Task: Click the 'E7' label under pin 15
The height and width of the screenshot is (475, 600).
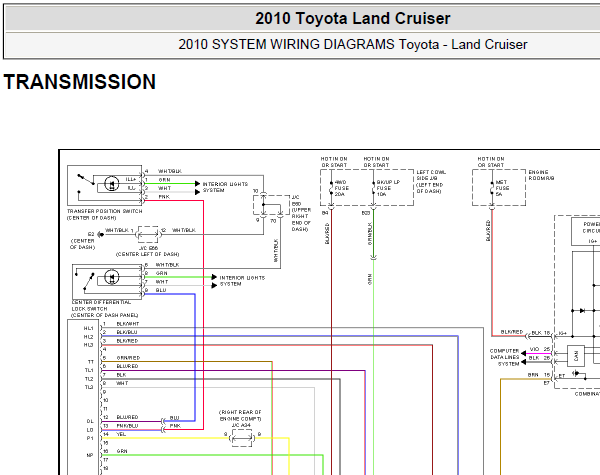Action: point(546,382)
